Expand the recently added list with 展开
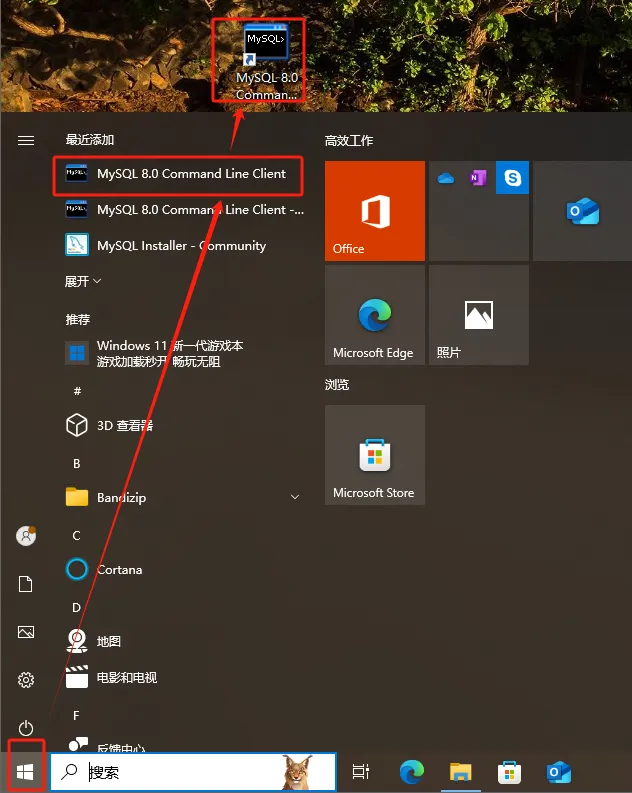This screenshot has height=793, width=632. (x=83, y=281)
